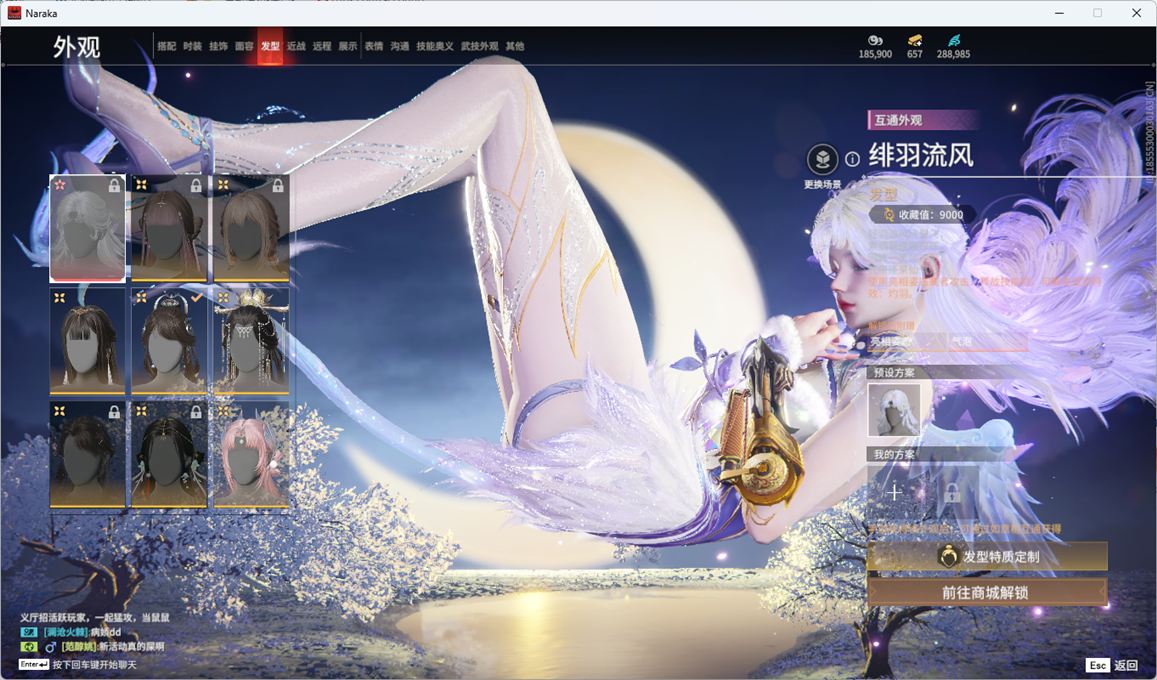Click the red star badge on white hairstyle
Screen dimensions: 1157x680
coord(60,184)
